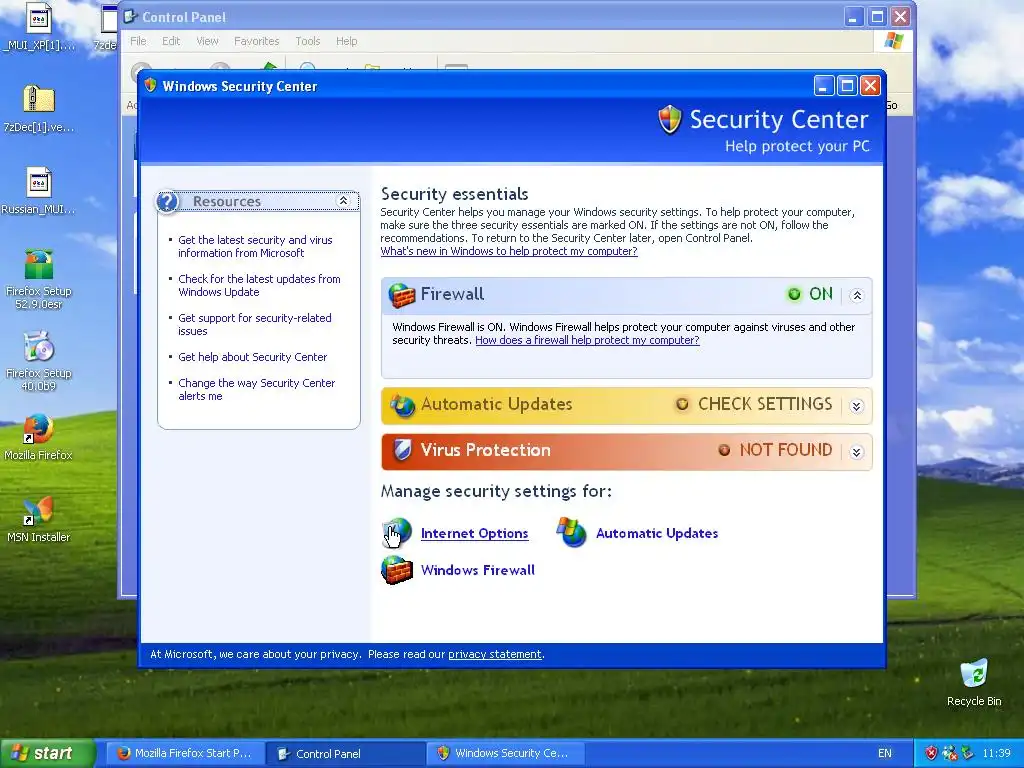1024x768 pixels.
Task: Click 'Get the latest security and virus information' link
Action: click(255, 246)
